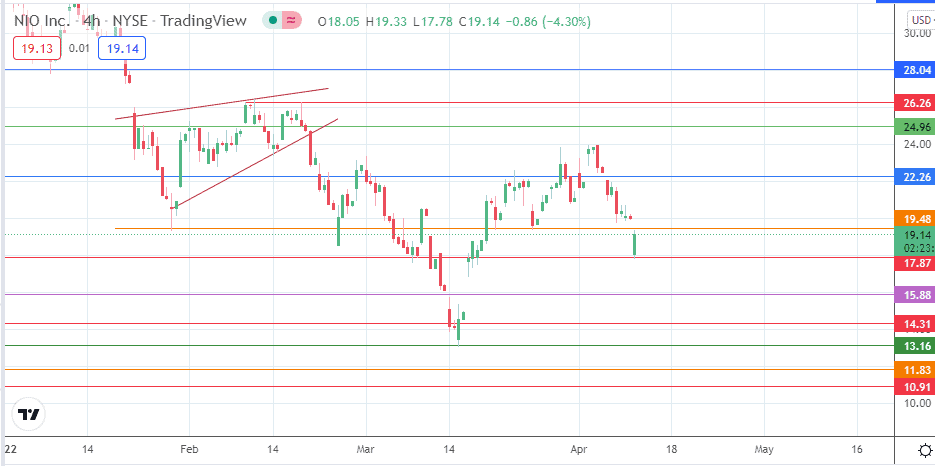The image size is (935, 466).
Task: Click the −0.86 (−4.30%) change value
Action: (548, 21)
